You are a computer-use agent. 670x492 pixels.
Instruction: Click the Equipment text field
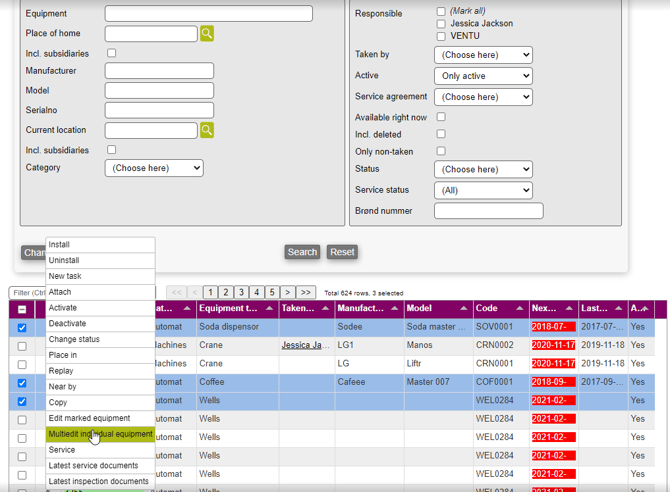click(209, 14)
